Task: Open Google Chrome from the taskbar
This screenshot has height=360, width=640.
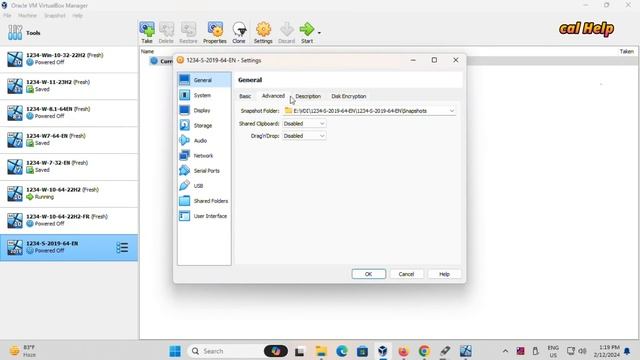Action: (424, 351)
